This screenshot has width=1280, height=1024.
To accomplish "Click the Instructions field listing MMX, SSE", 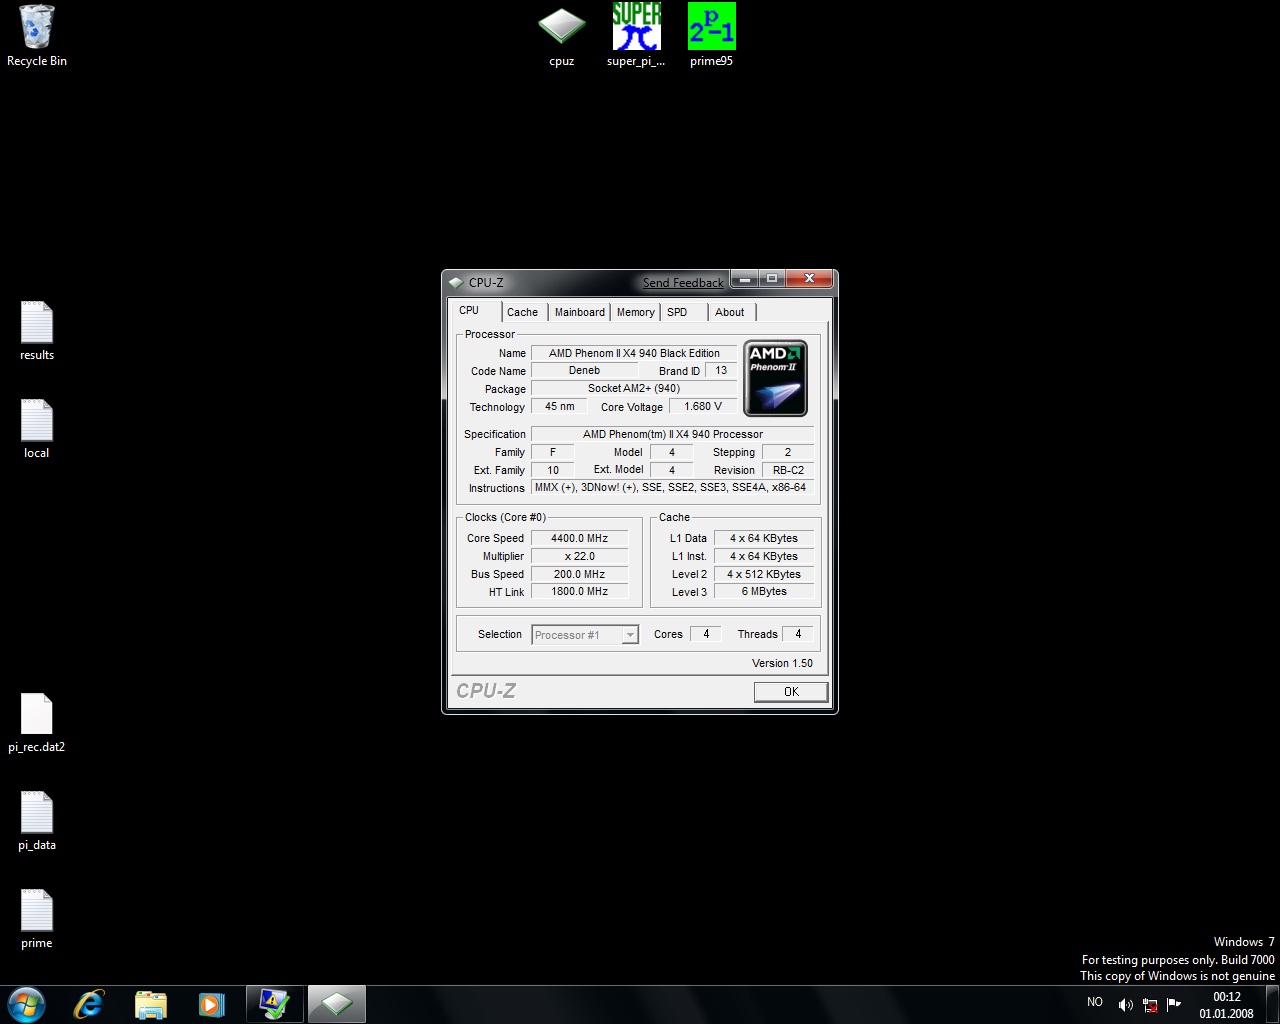I will pyautogui.click(x=673, y=488).
